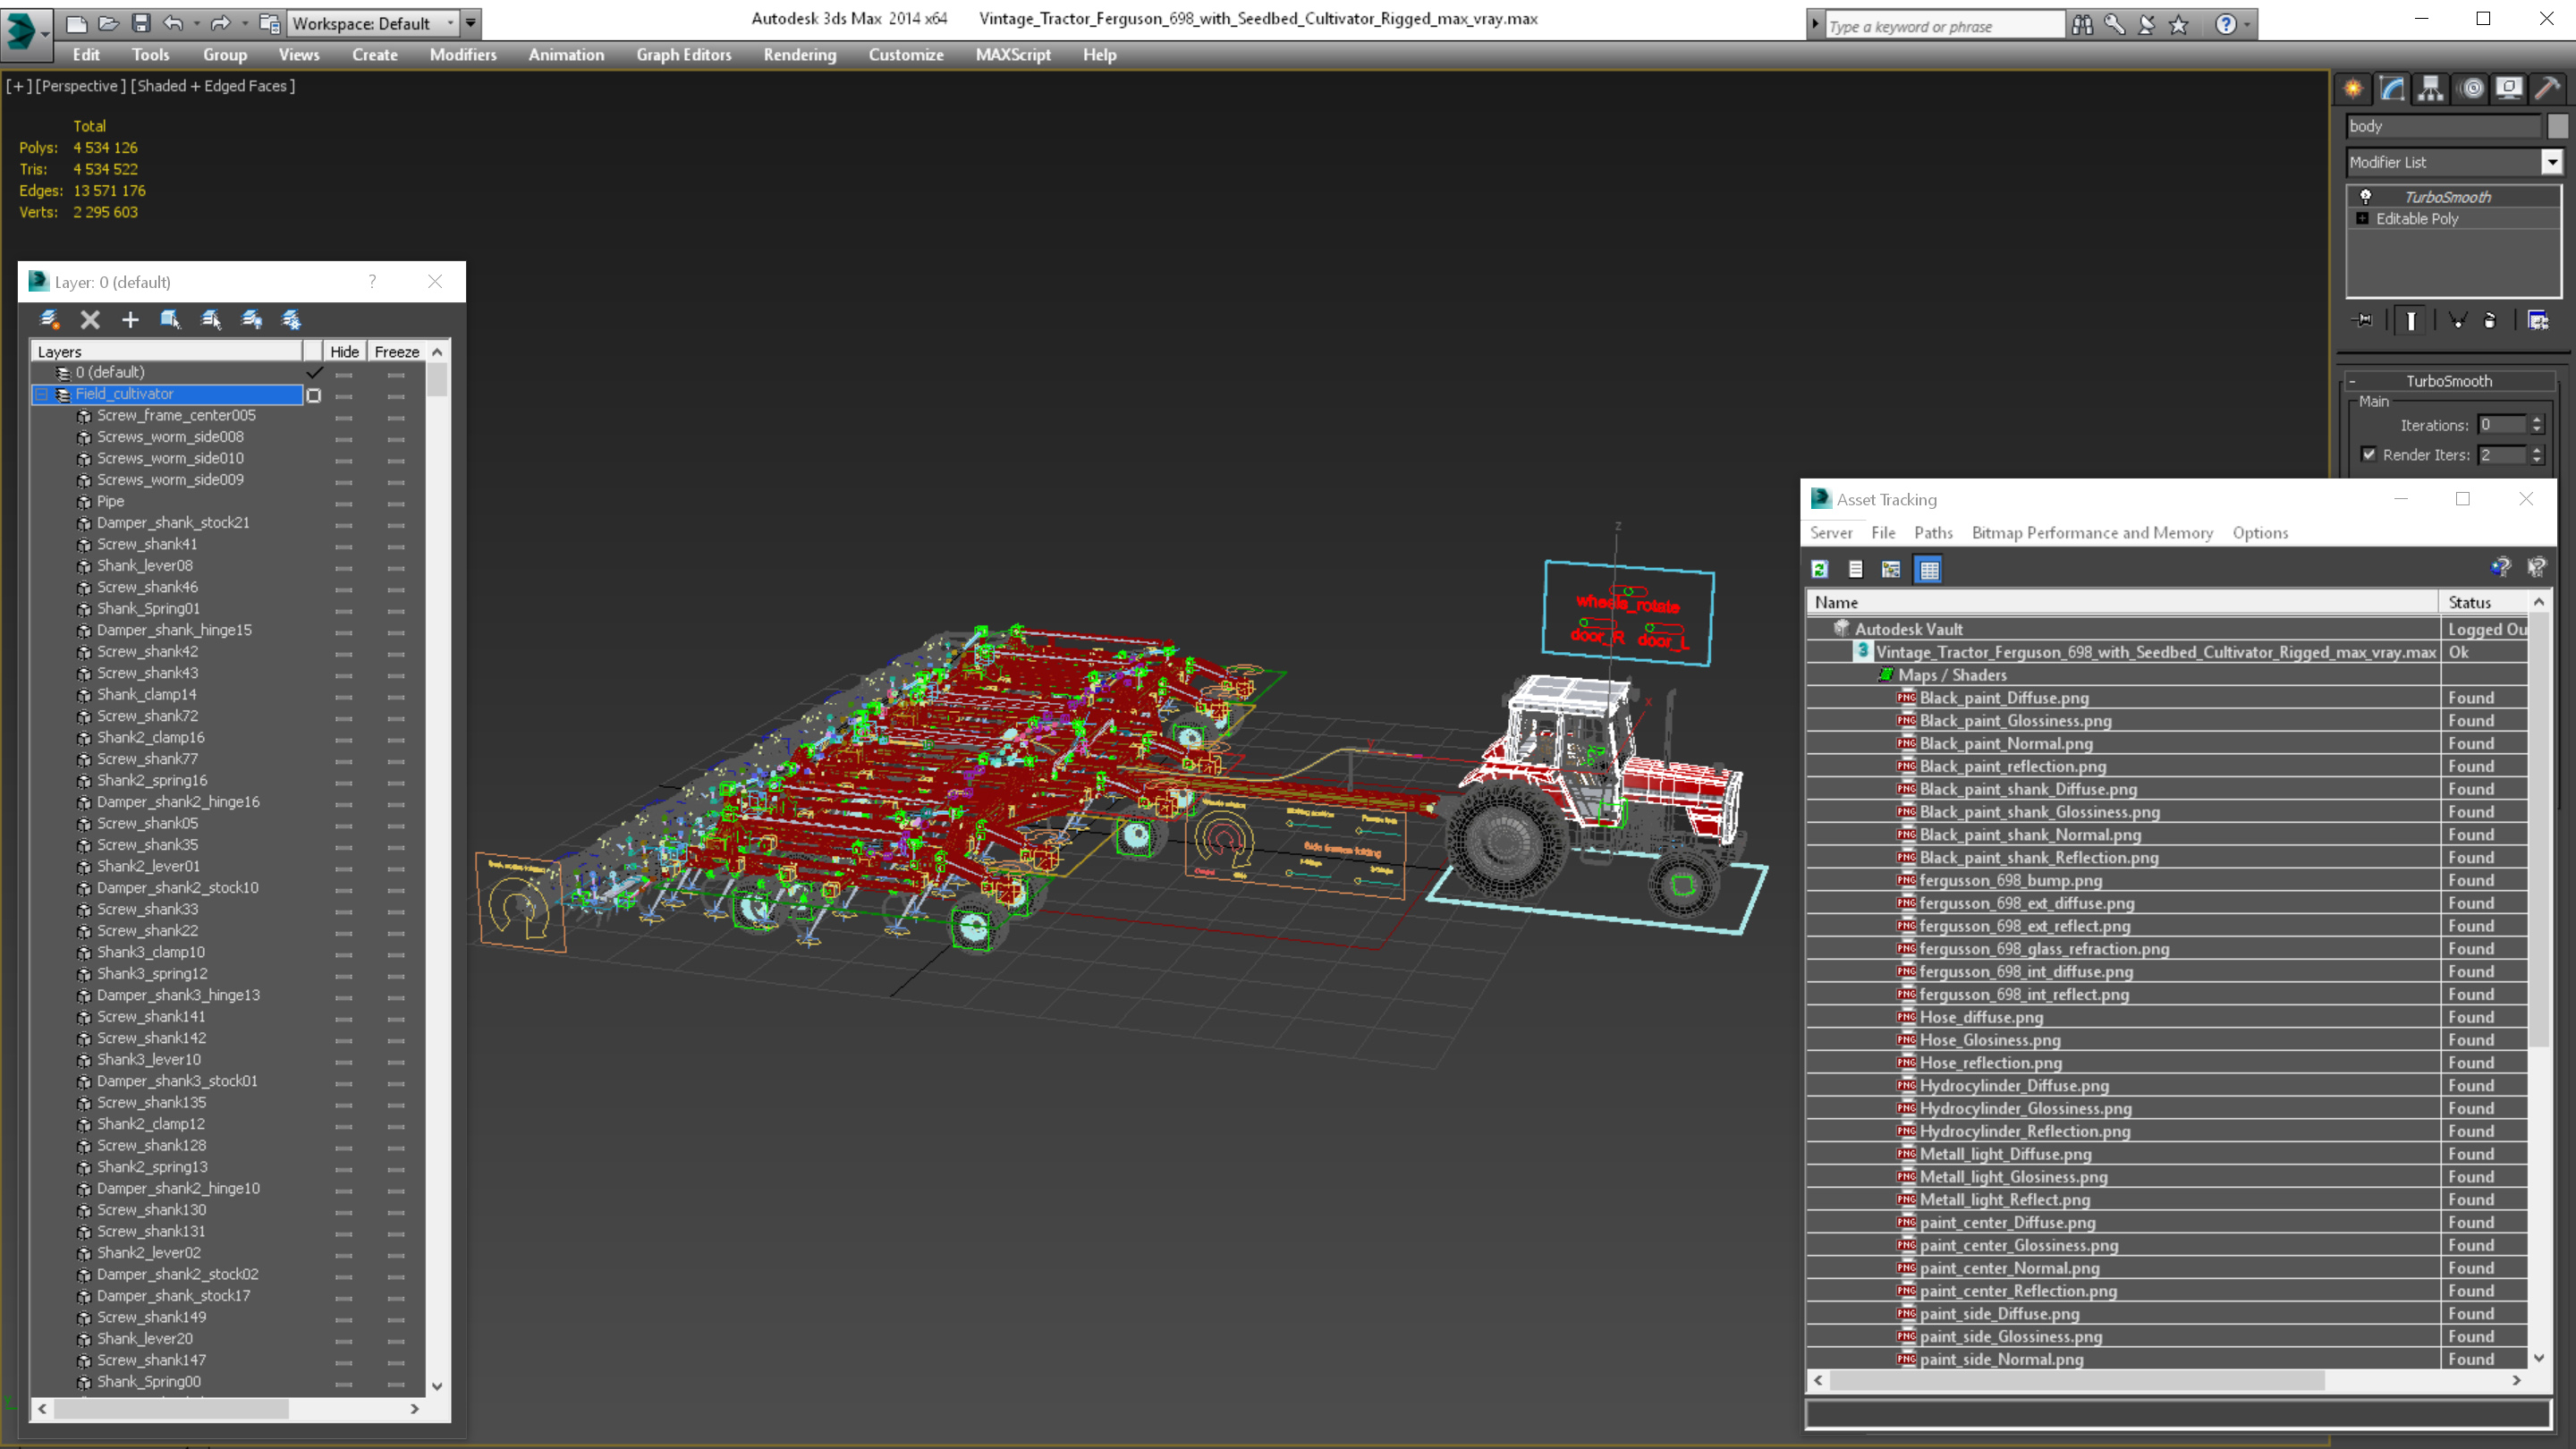Open Paths menu in Asset Tracking
2576x1449 pixels.
point(1932,533)
